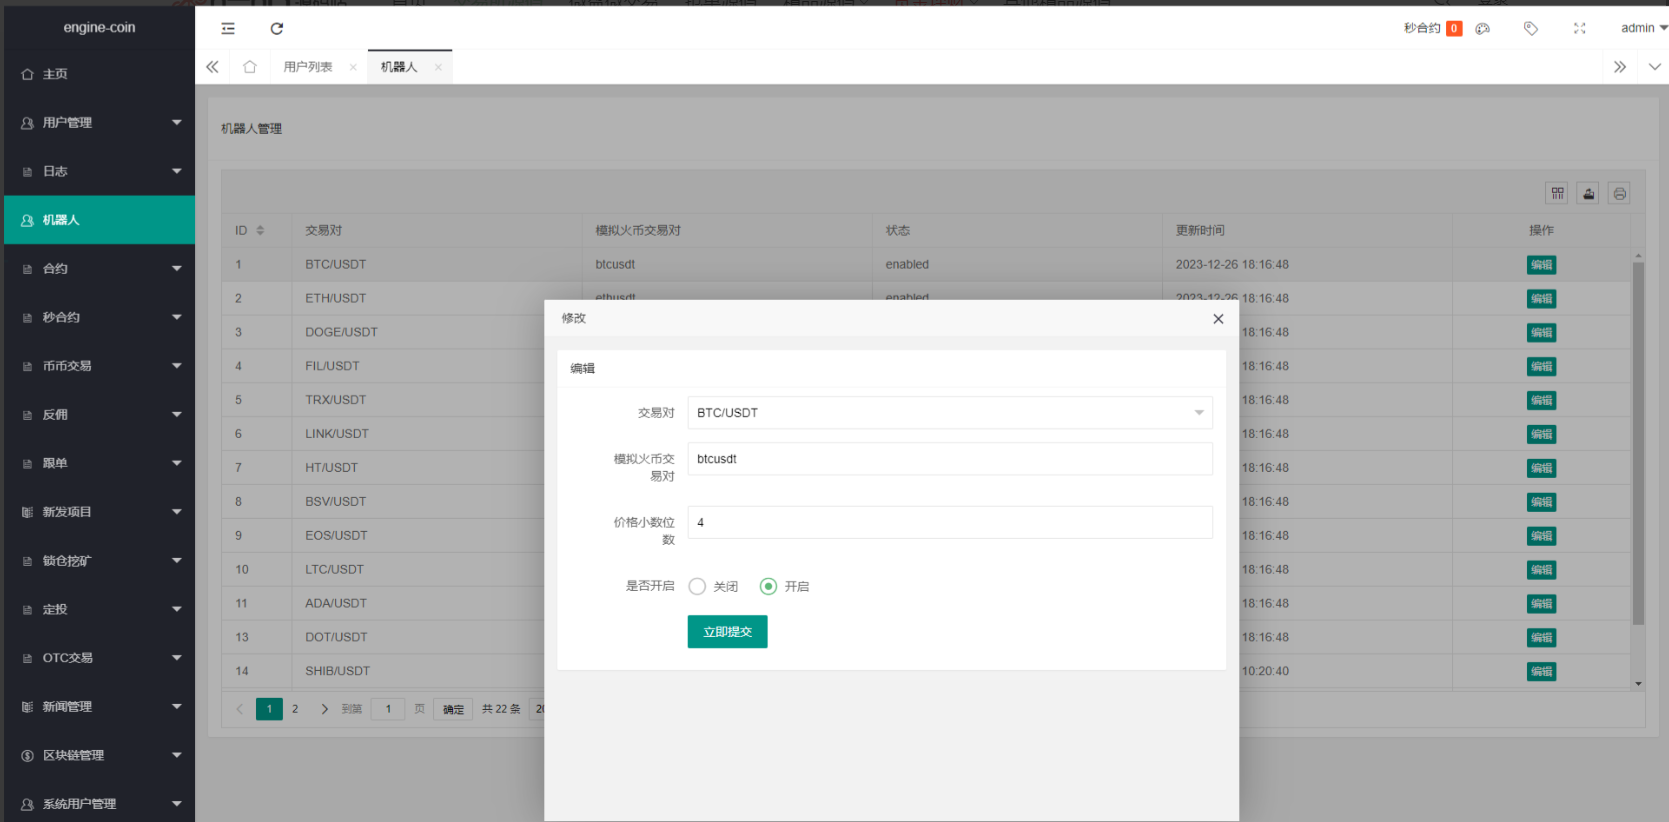This screenshot has height=822, width=1669.
Task: Click the print icon above table
Action: pyautogui.click(x=1619, y=193)
